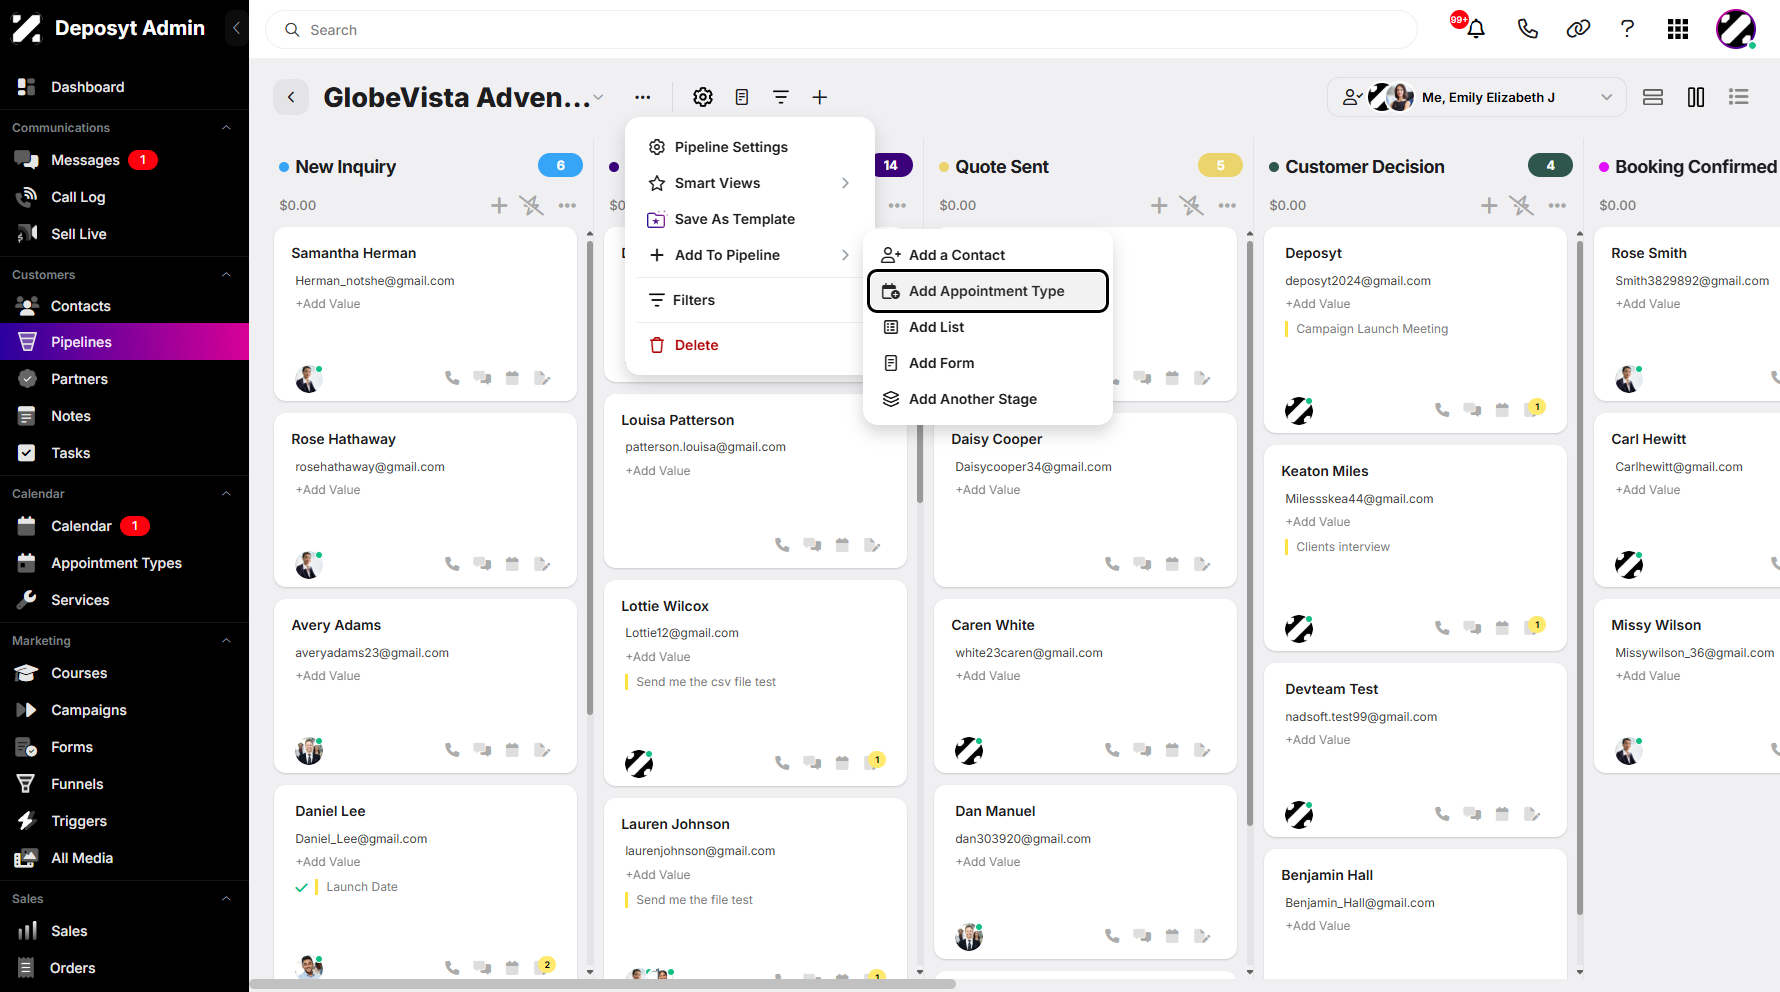Collapse the Communications section
Screen dimensions: 1780x992
click(x=226, y=128)
